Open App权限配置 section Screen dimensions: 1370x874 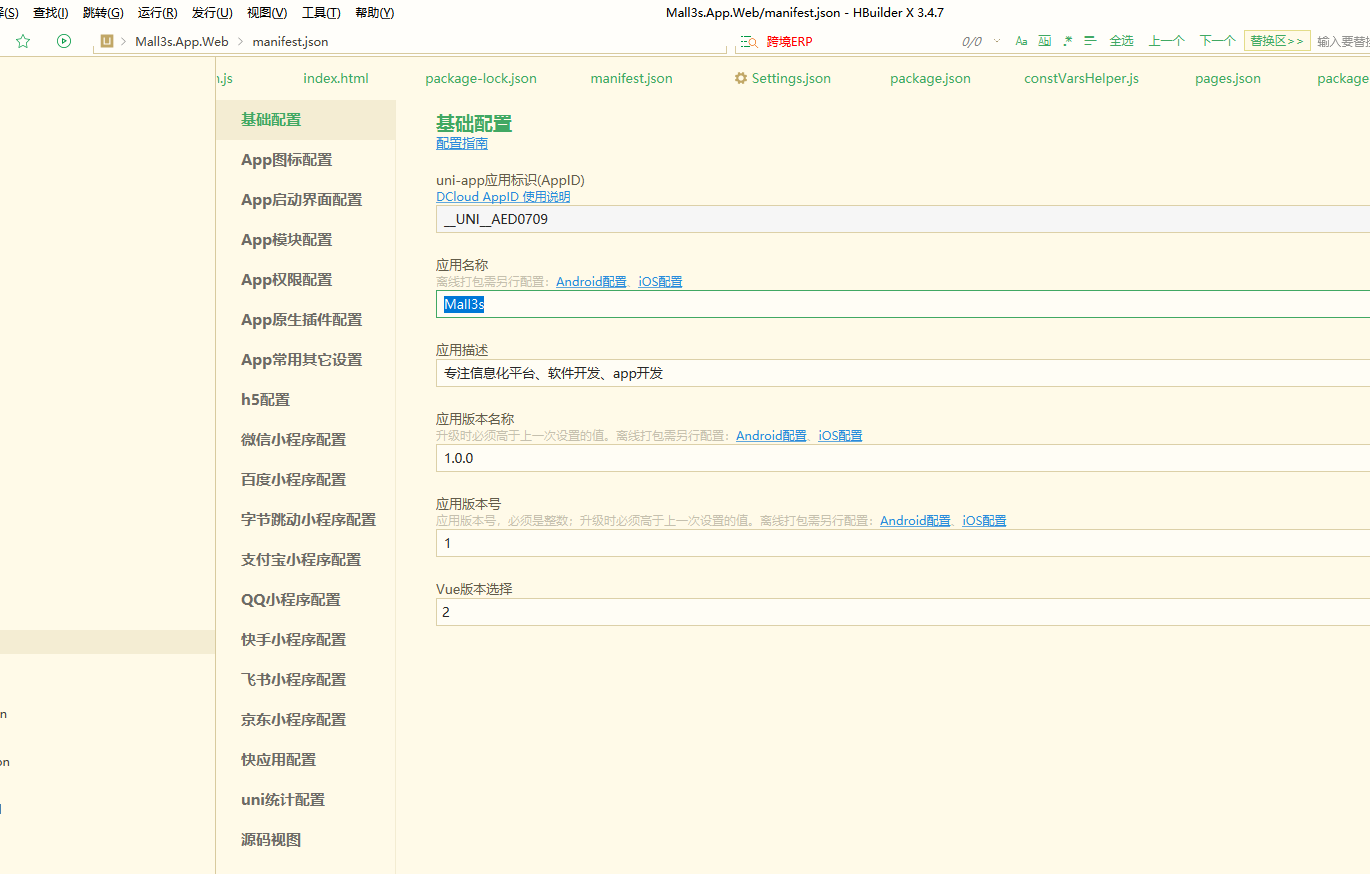(x=306, y=279)
